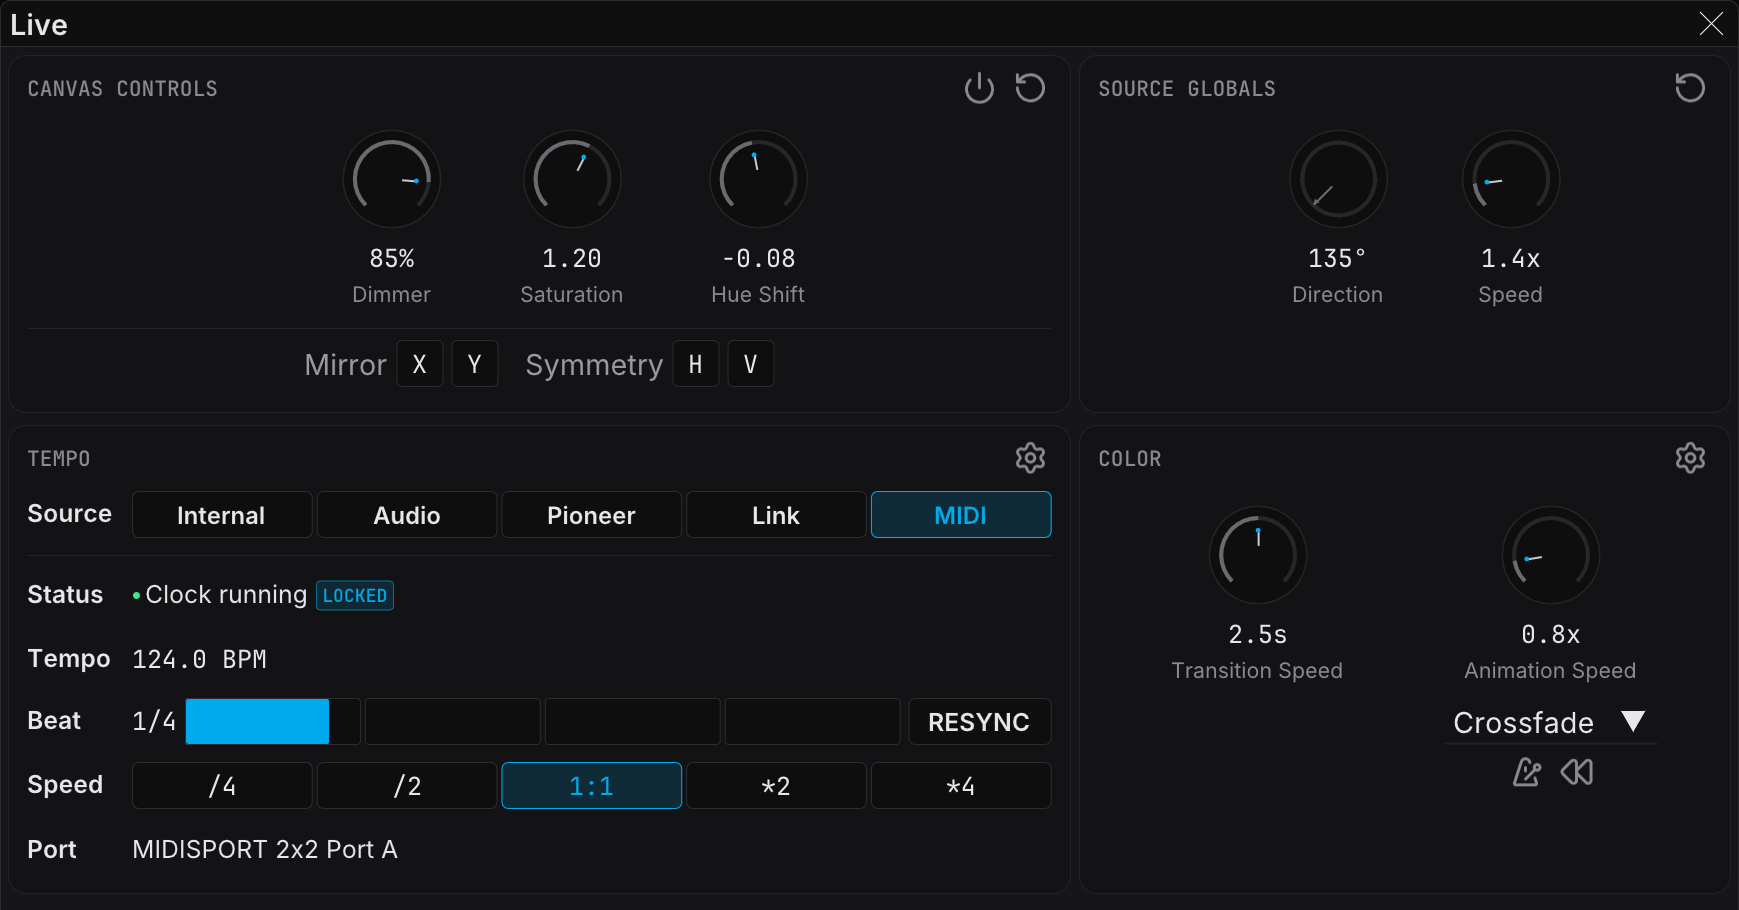Click the LOCKED status badge
This screenshot has height=910, width=1739.
(355, 596)
